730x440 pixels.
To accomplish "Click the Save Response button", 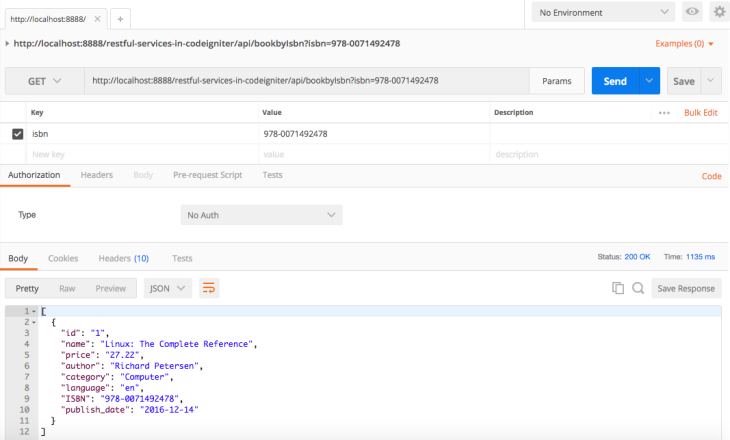I will coord(685,288).
